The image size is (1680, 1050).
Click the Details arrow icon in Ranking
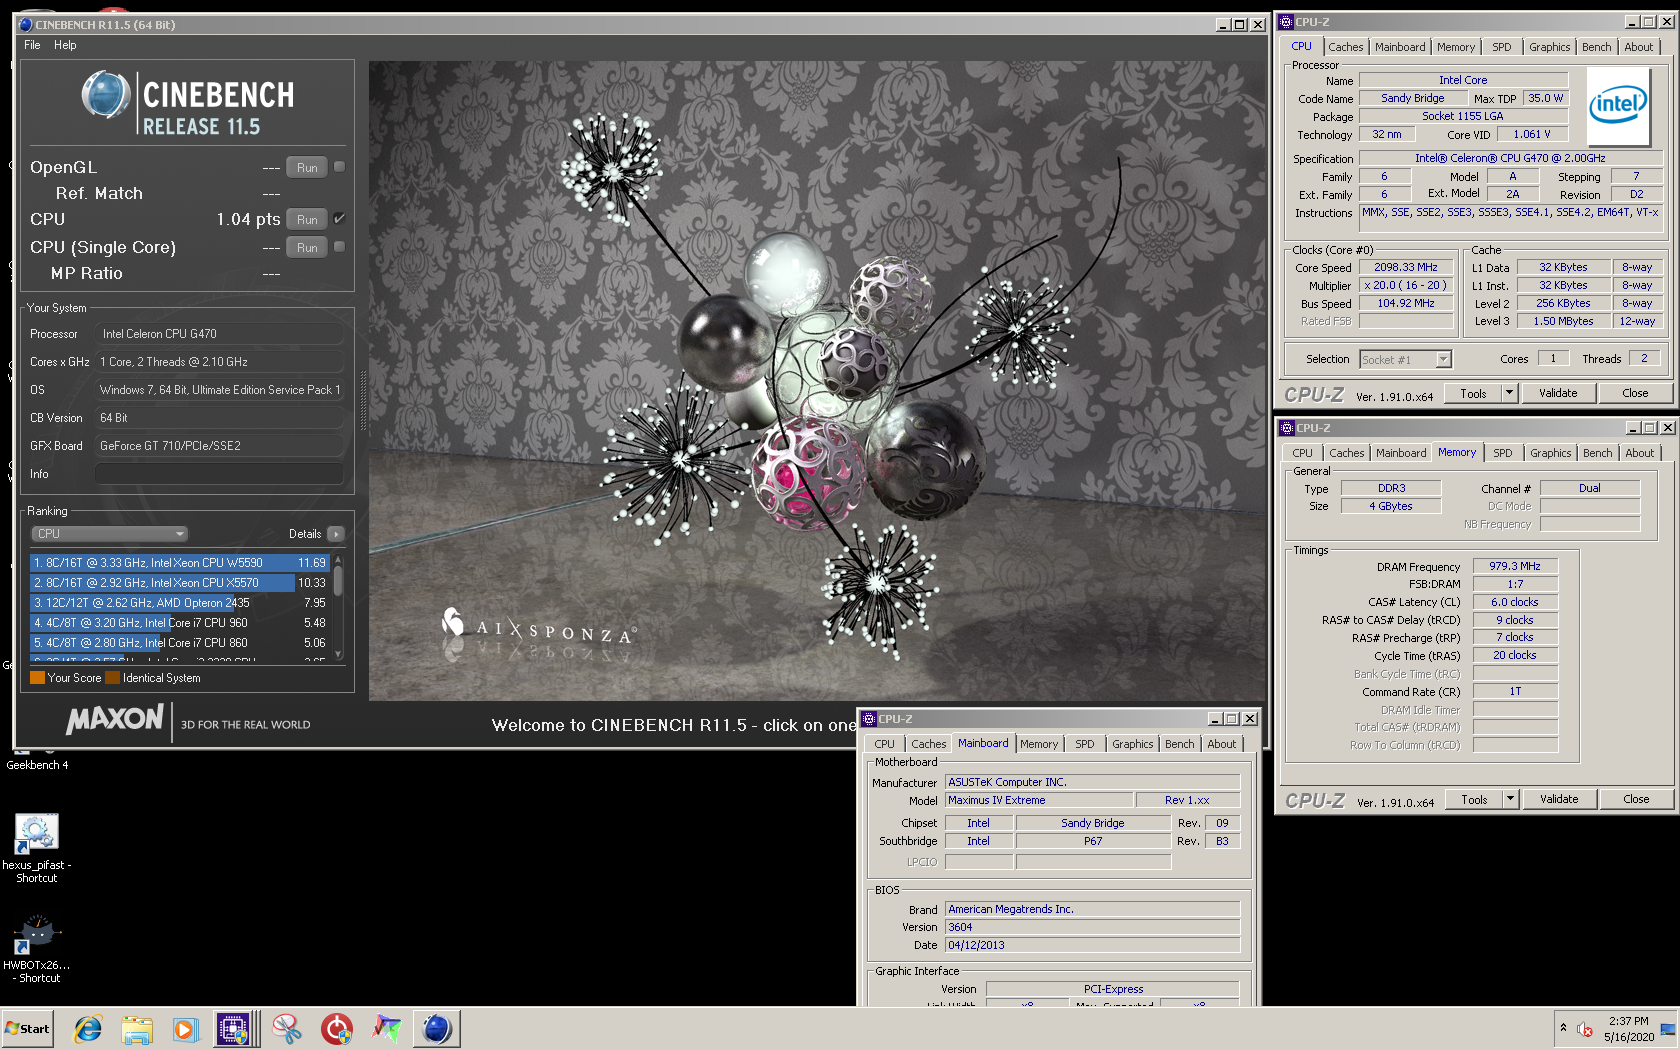(336, 534)
